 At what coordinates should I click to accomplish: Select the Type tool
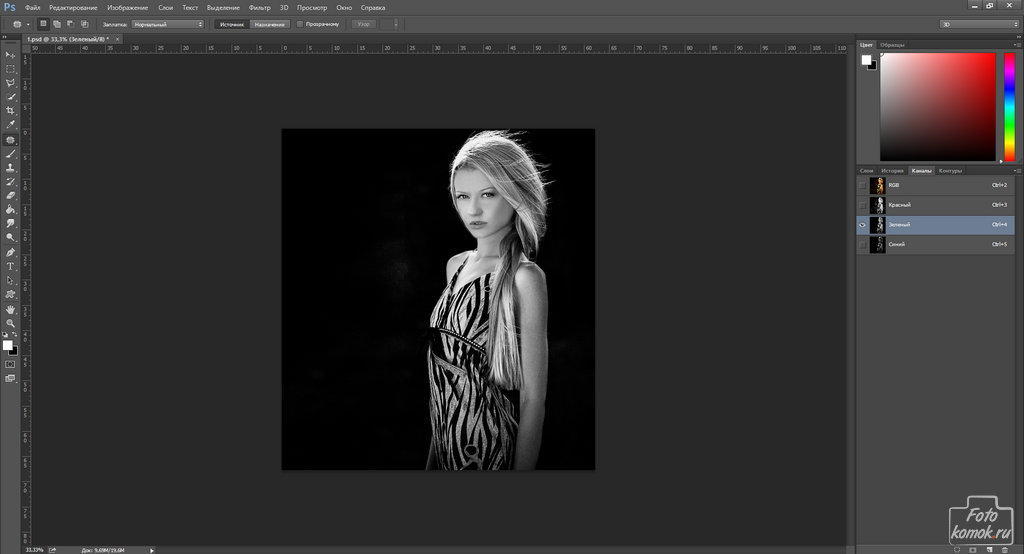pos(10,267)
